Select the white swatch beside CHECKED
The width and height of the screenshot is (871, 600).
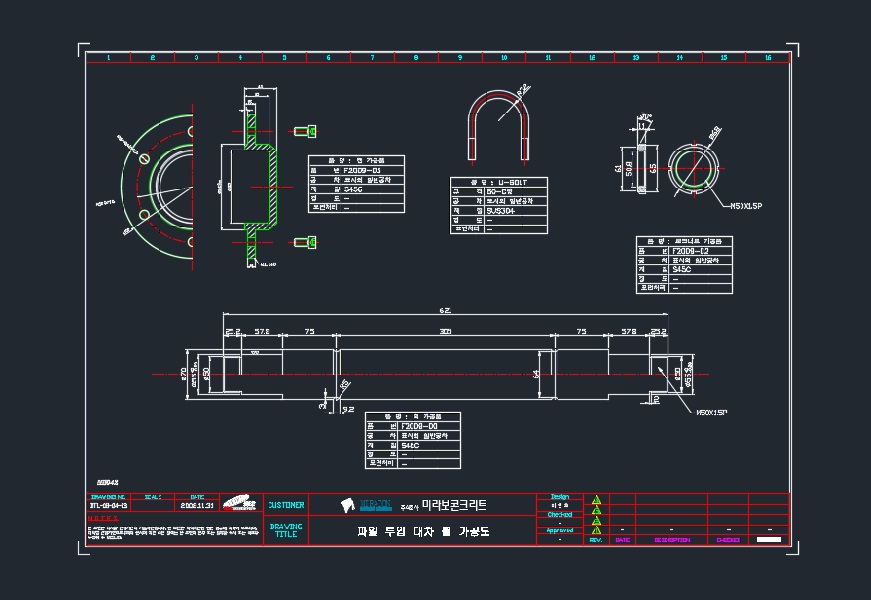769,539
